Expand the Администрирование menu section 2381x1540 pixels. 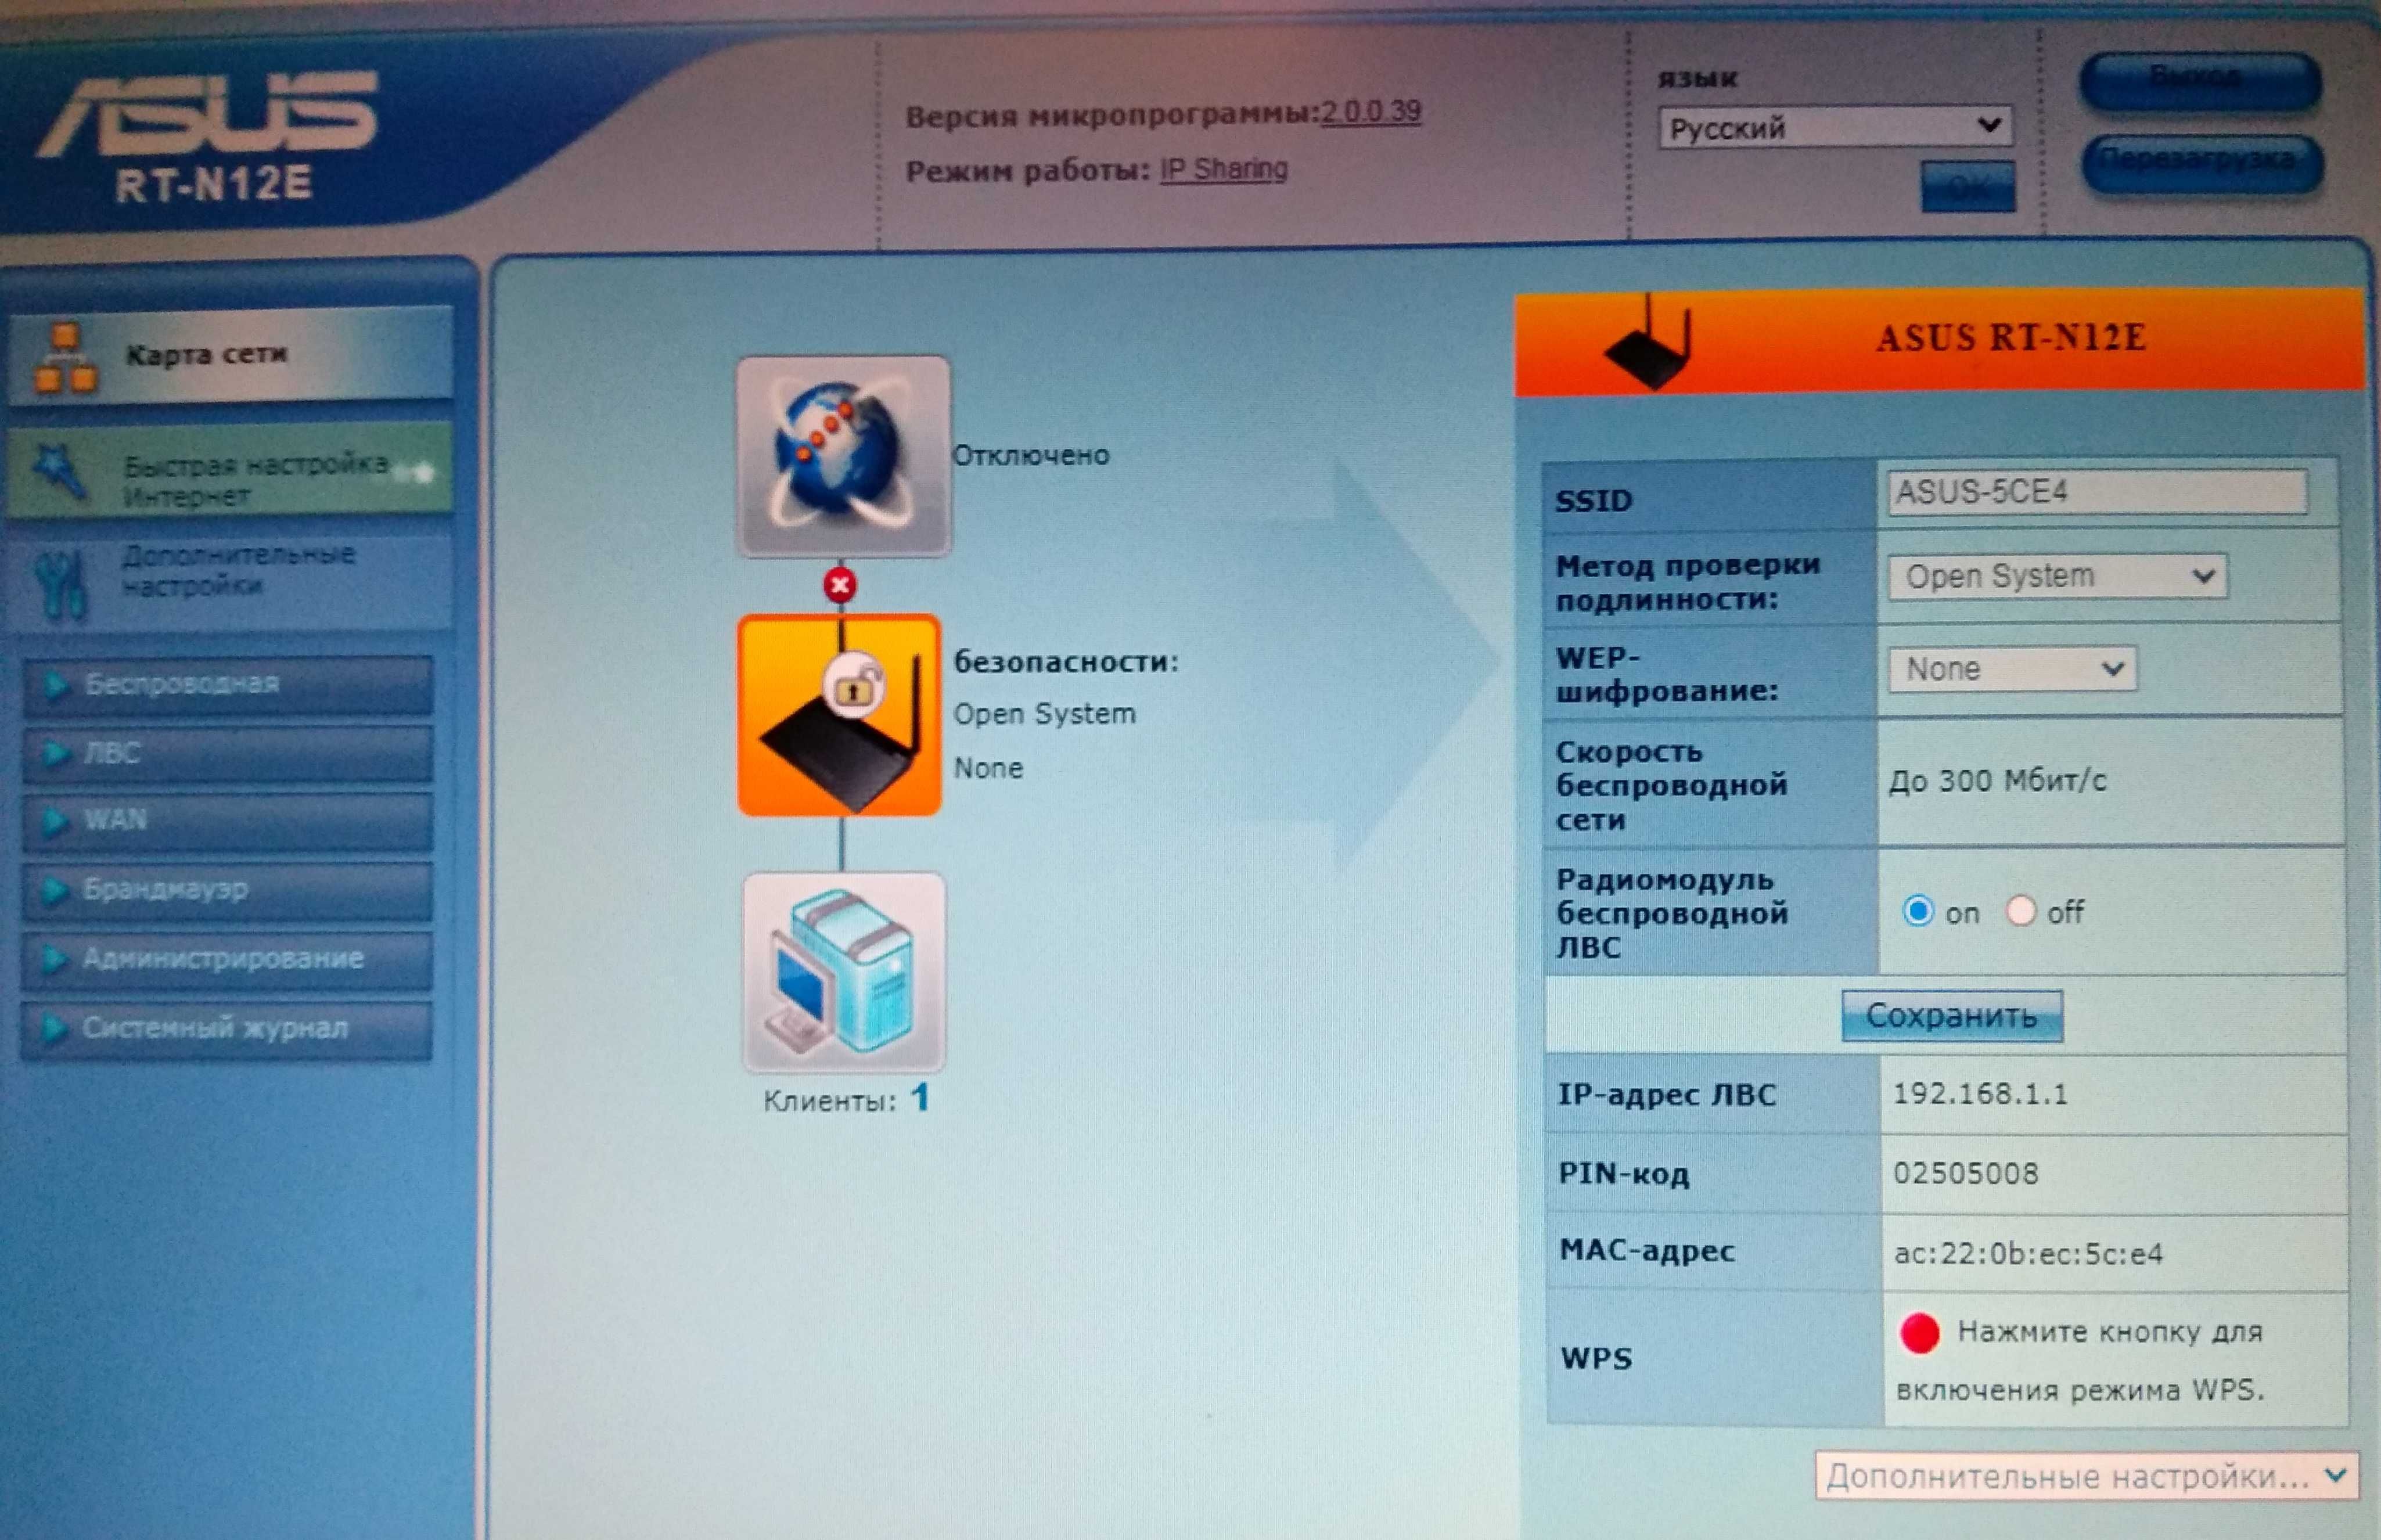[x=228, y=960]
